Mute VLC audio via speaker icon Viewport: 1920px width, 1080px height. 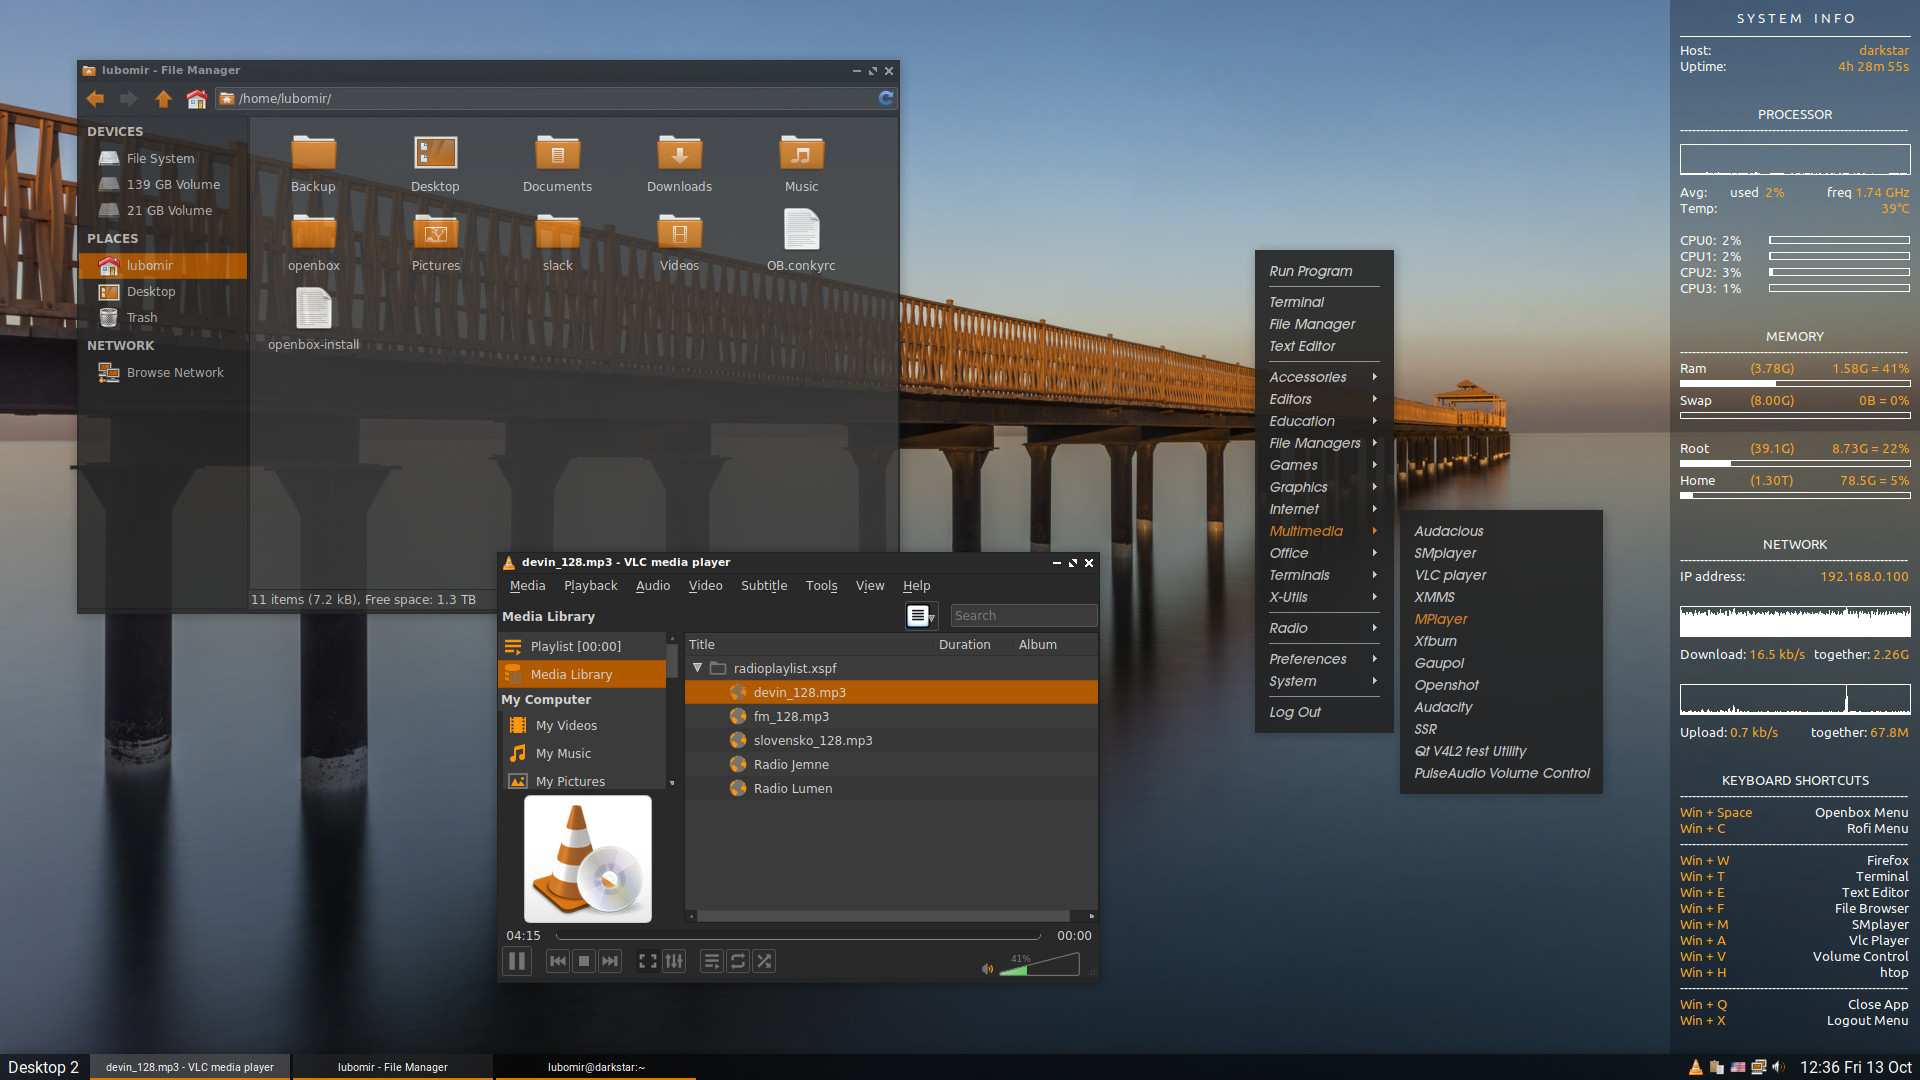pyautogui.click(x=988, y=968)
